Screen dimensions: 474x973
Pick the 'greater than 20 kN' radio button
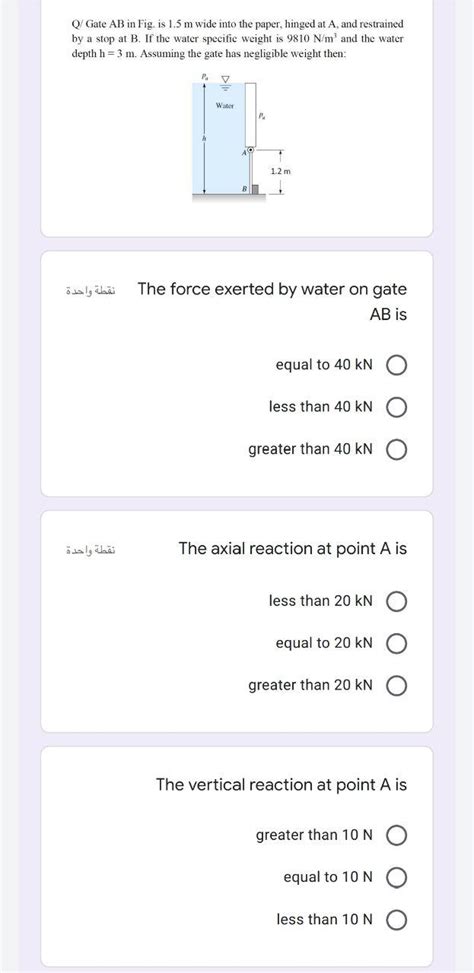[x=397, y=686]
